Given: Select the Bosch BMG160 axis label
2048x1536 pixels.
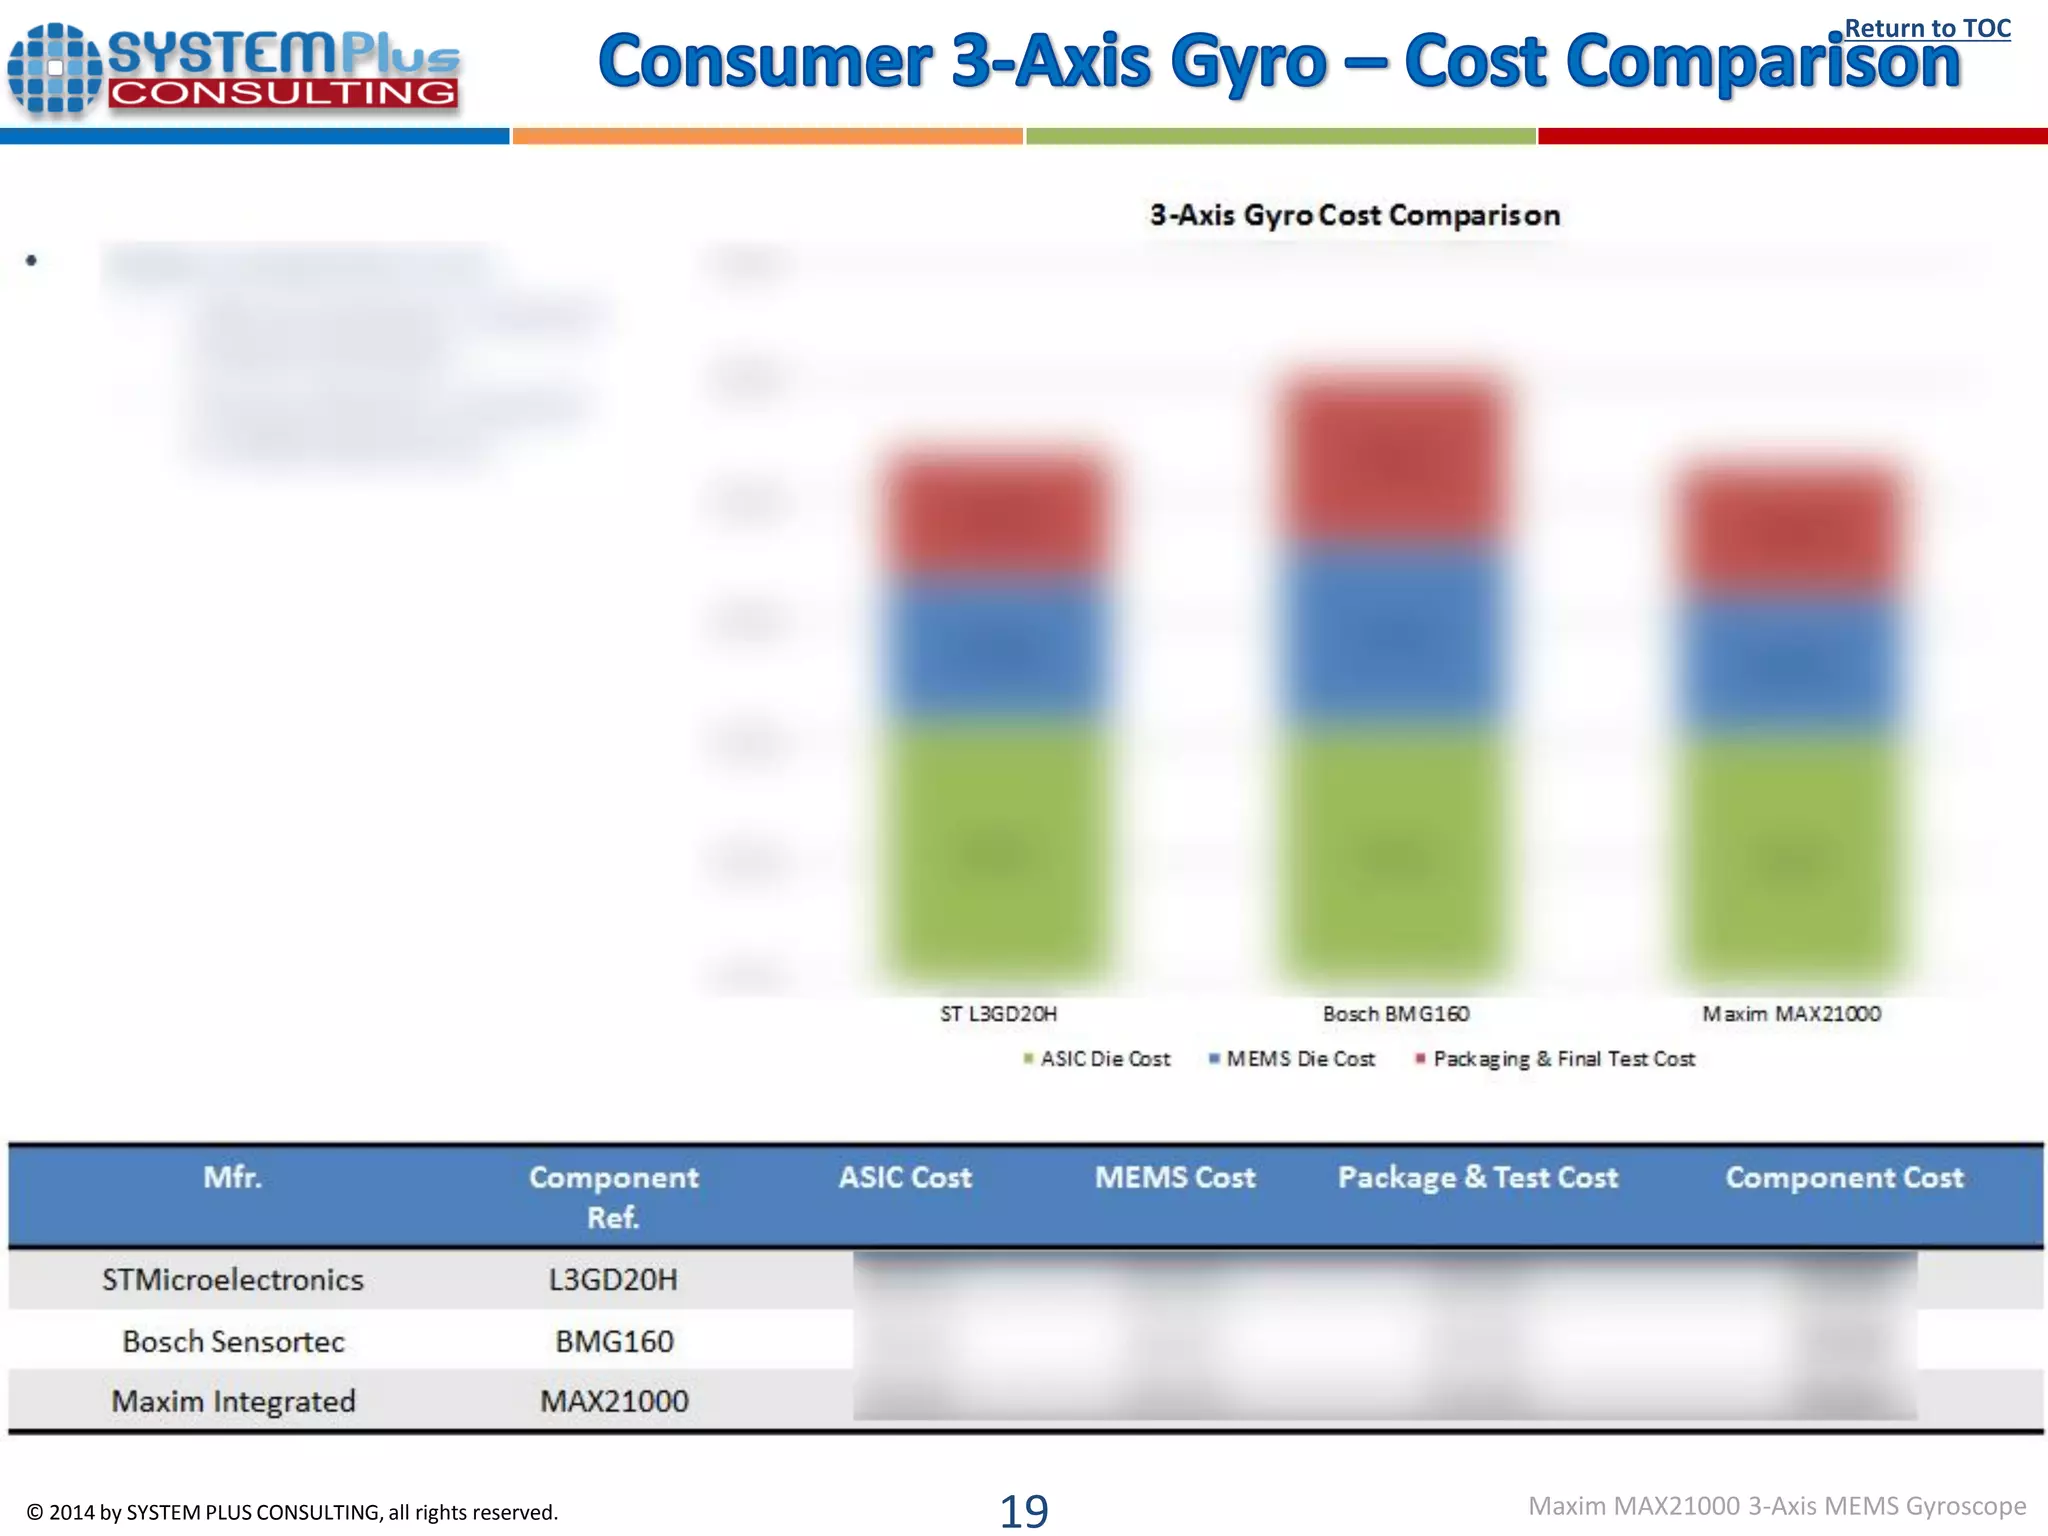Looking at the screenshot, I should [1396, 1014].
